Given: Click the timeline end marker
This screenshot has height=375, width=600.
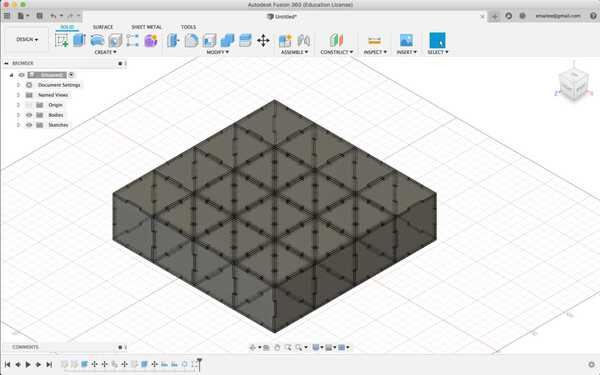Looking at the screenshot, I should 199,364.
